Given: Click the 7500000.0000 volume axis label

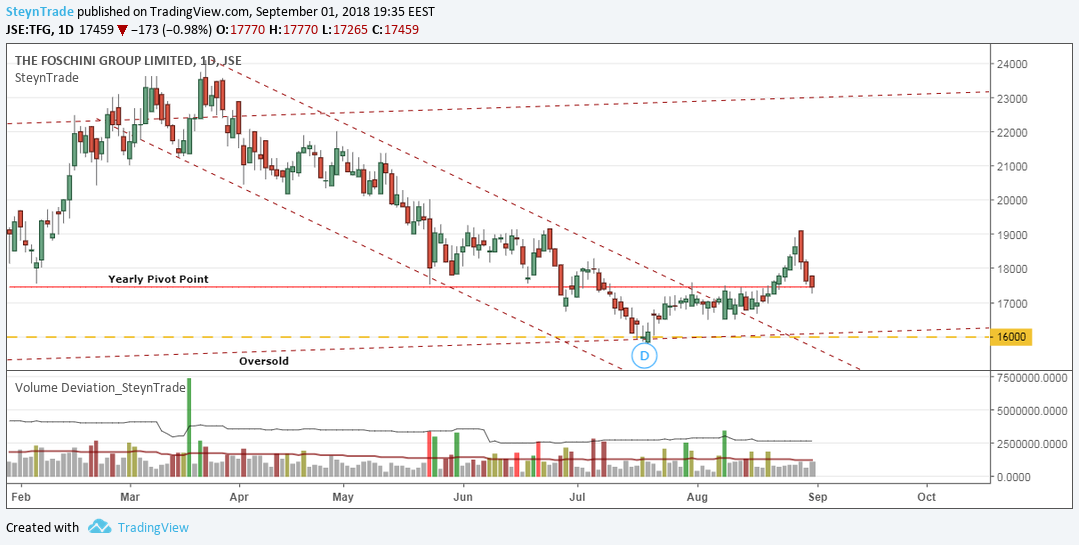Looking at the screenshot, I should (1032, 378).
